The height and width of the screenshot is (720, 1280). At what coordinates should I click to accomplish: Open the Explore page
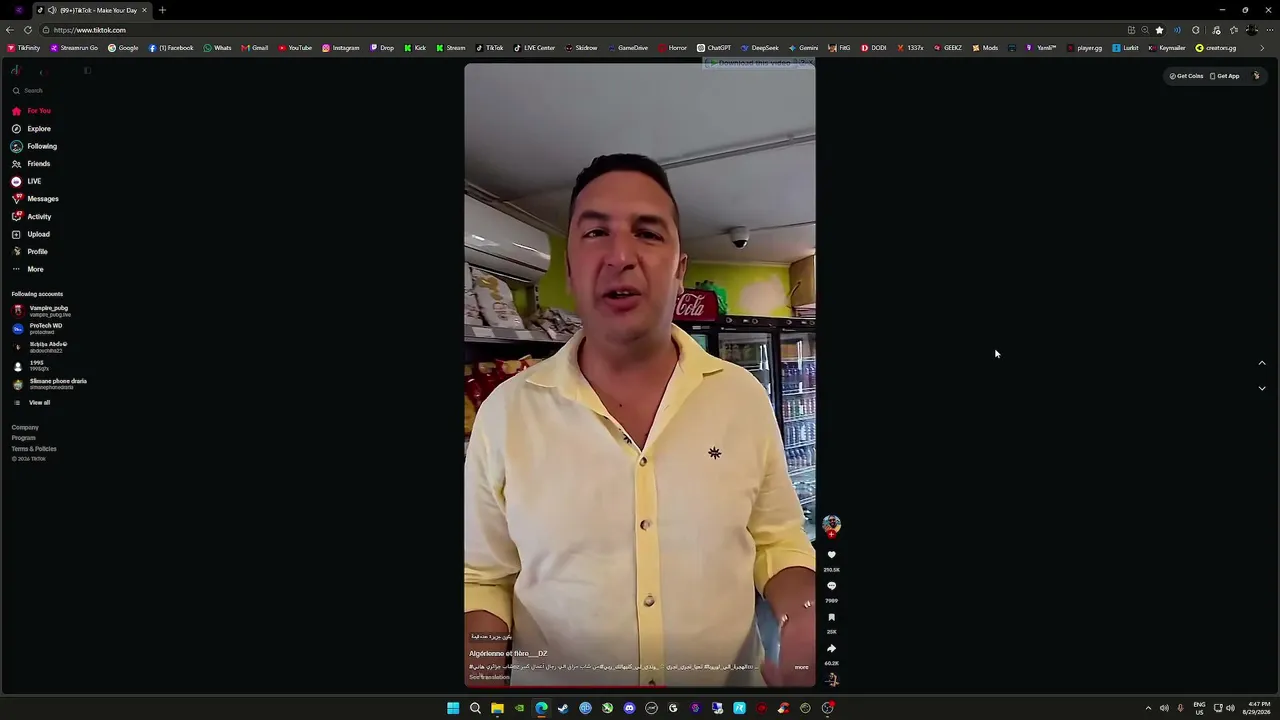point(31,129)
